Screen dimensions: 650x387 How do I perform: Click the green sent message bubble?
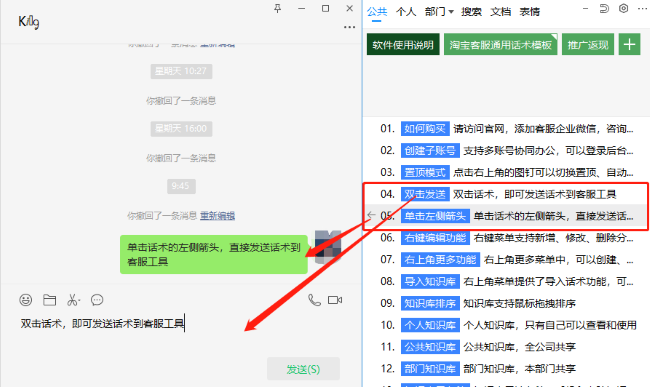(214, 254)
